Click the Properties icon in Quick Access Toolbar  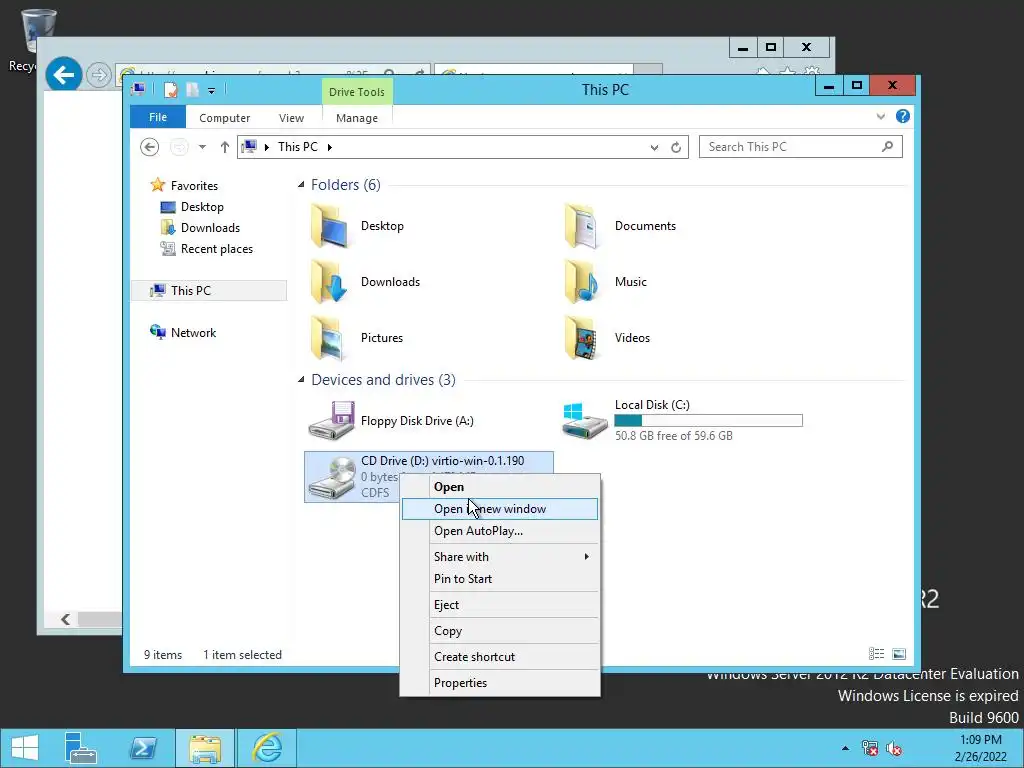[170, 90]
